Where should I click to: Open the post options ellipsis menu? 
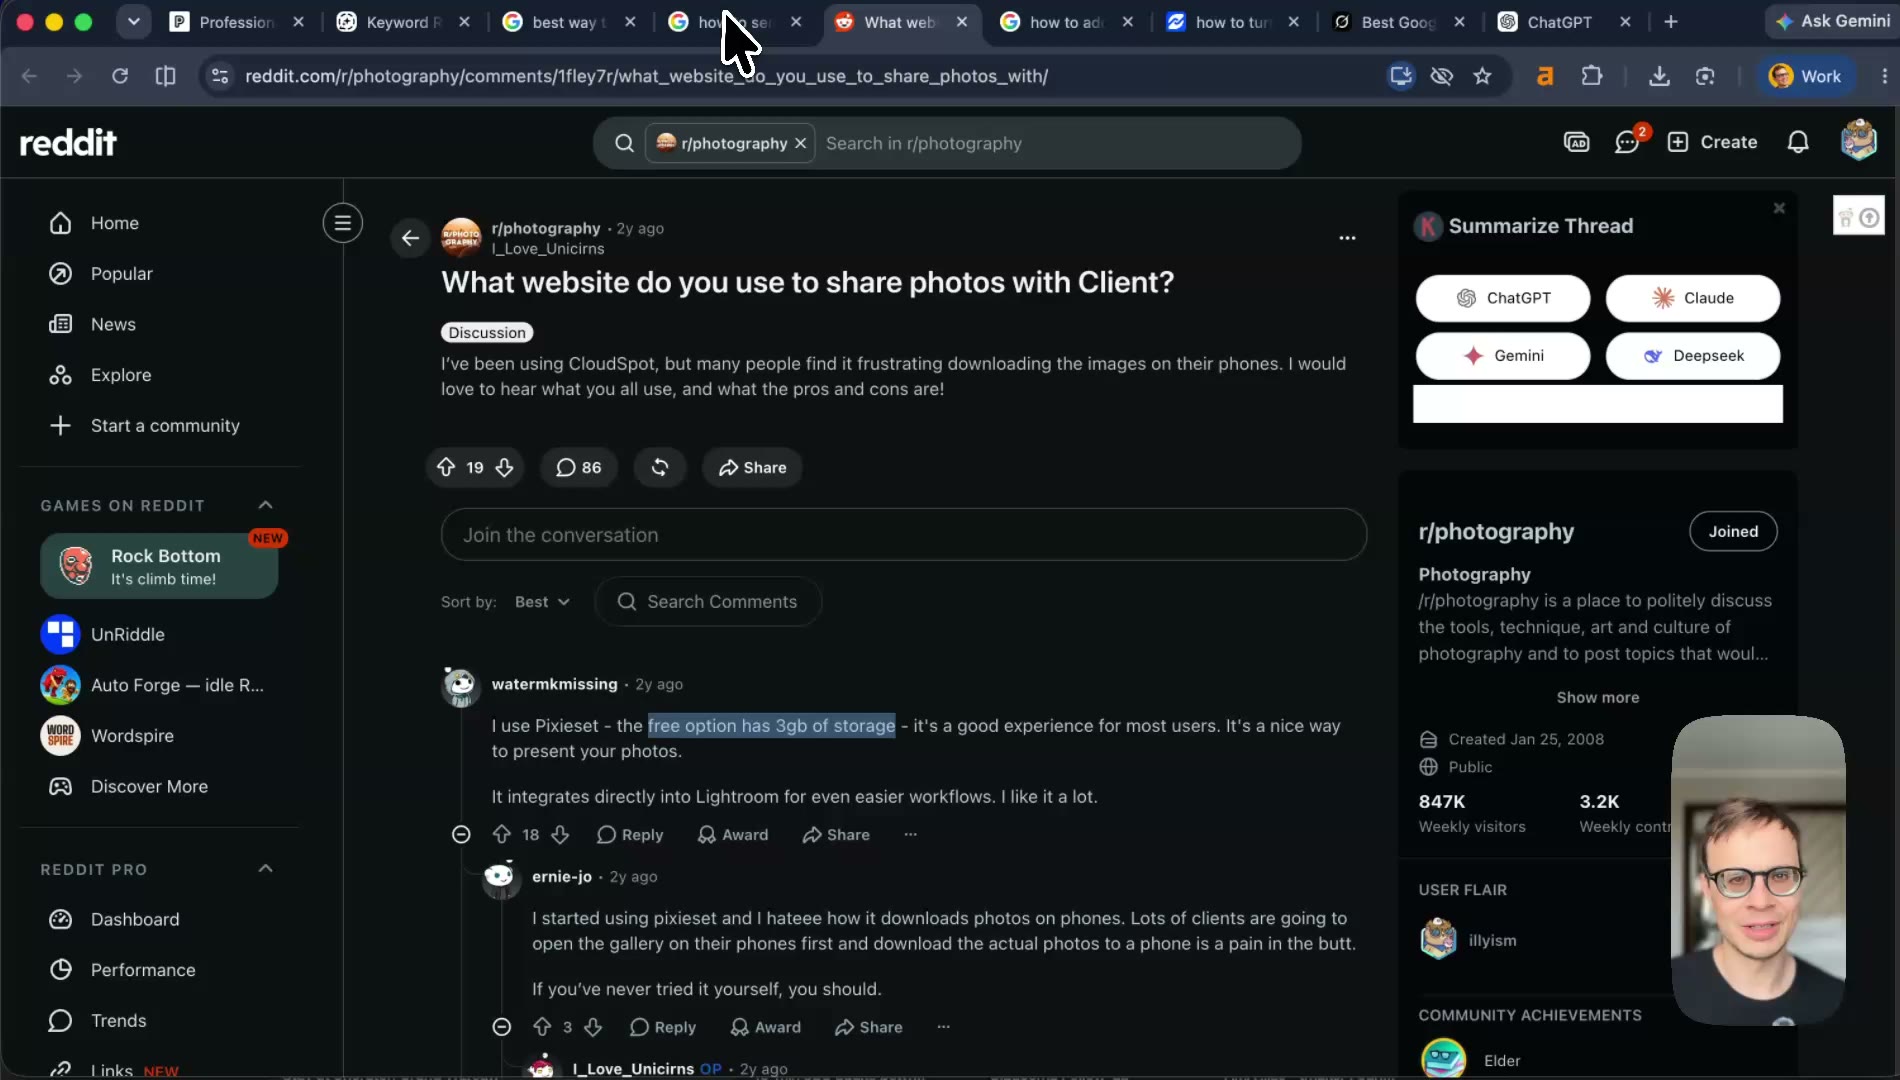tap(1347, 238)
